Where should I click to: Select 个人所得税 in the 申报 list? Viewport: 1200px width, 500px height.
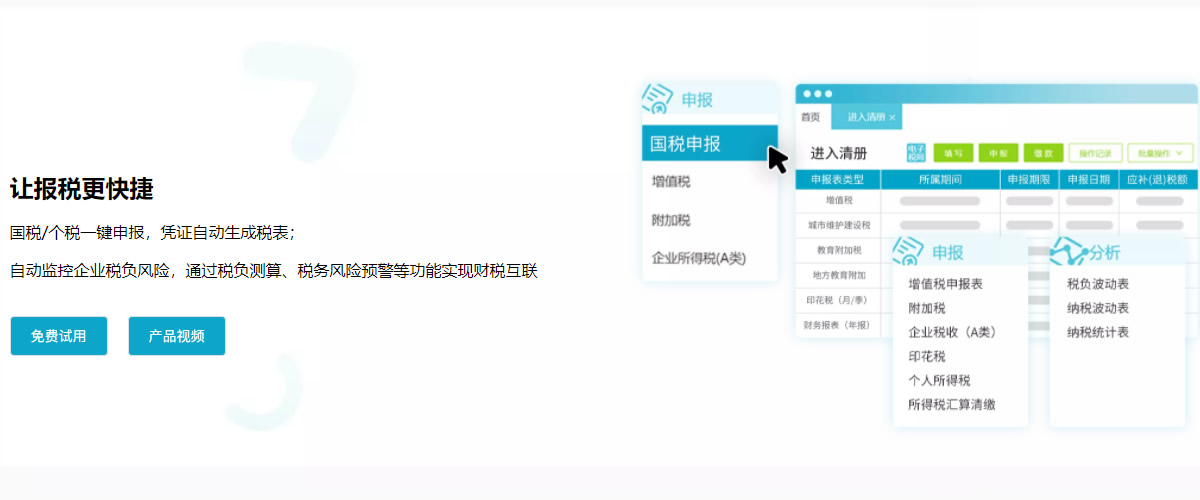click(x=939, y=380)
